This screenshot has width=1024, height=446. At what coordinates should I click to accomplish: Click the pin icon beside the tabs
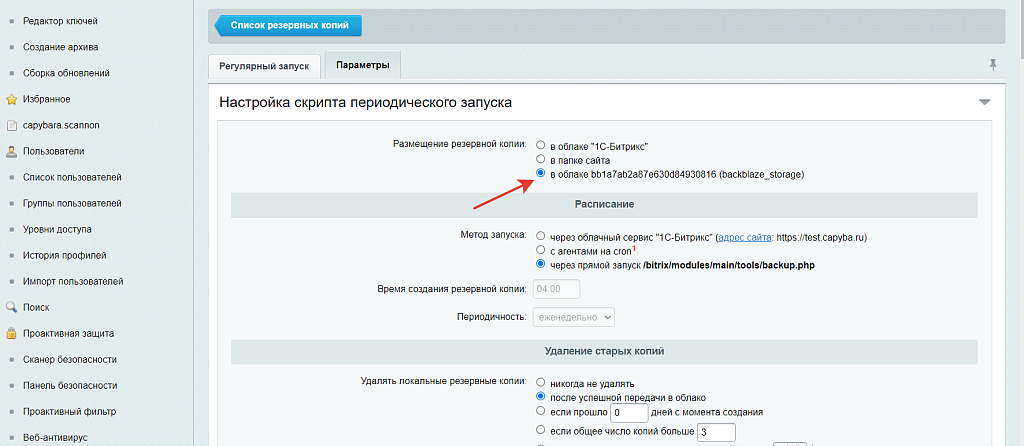click(x=992, y=65)
